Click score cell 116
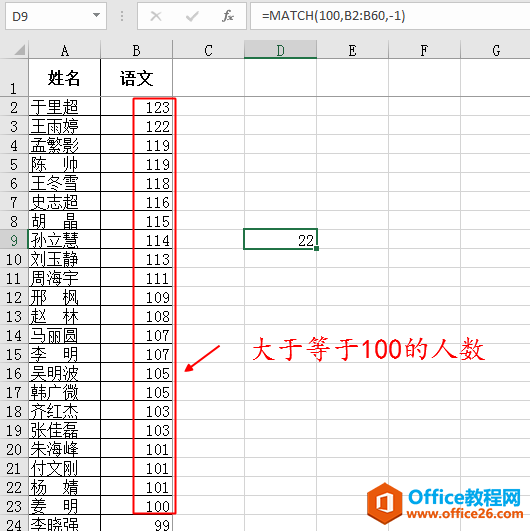The height and width of the screenshot is (531, 530). pyautogui.click(x=136, y=202)
